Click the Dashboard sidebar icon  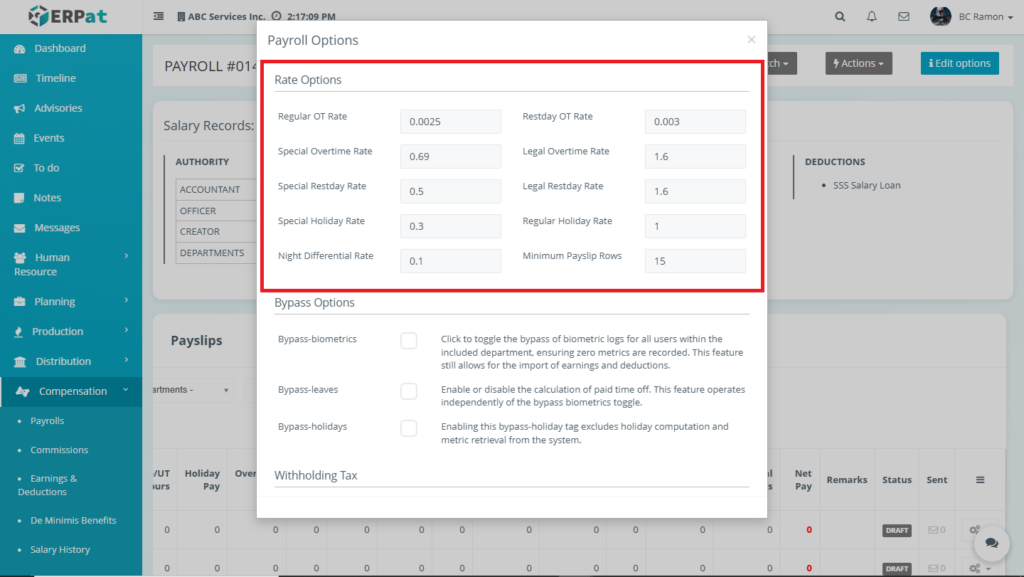pyautogui.click(x=20, y=48)
